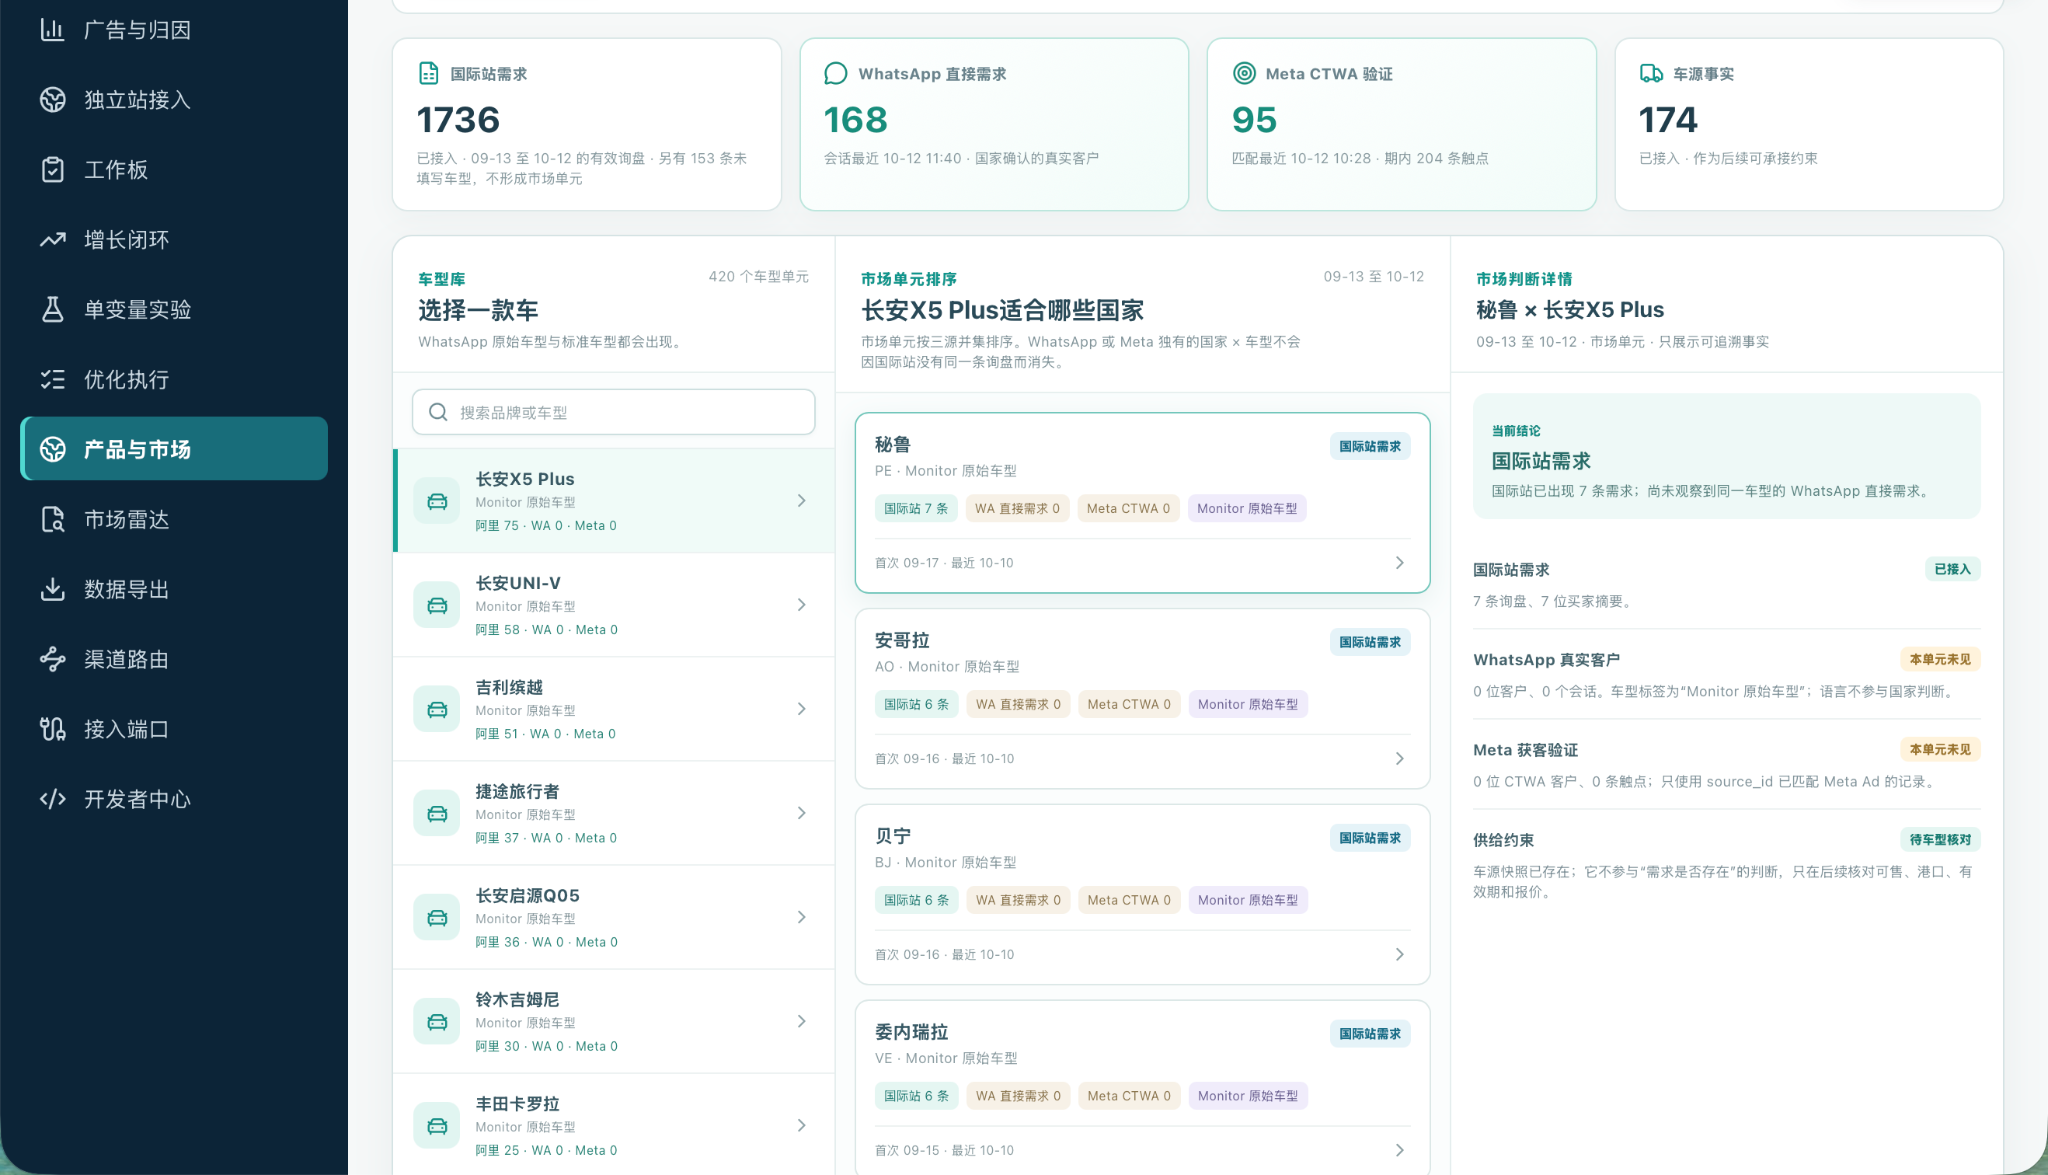This screenshot has height=1175, width=2048.
Task: Click the 本单元未见 badge beside Meta 获客验证
Action: [1940, 749]
